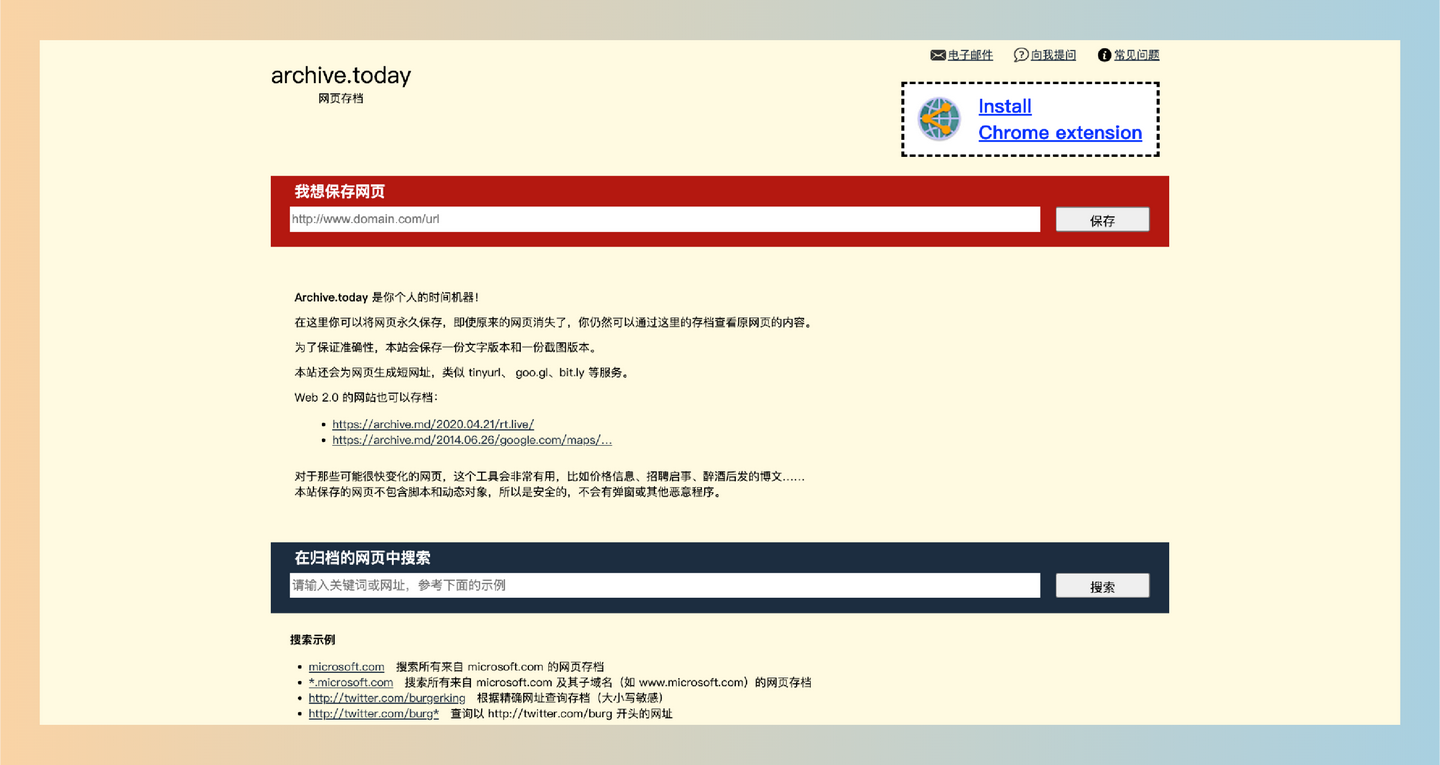Open the twitter.com/burg* wildcard example link

point(373,713)
